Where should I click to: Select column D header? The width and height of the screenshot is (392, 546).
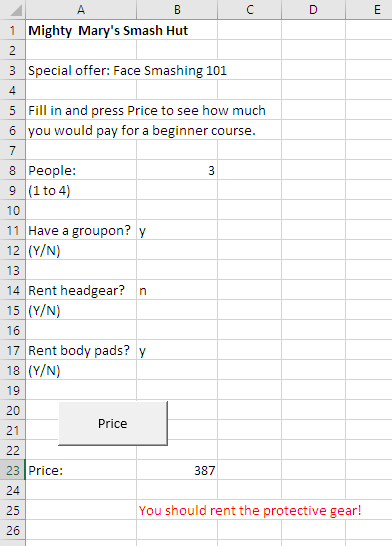(x=313, y=9)
